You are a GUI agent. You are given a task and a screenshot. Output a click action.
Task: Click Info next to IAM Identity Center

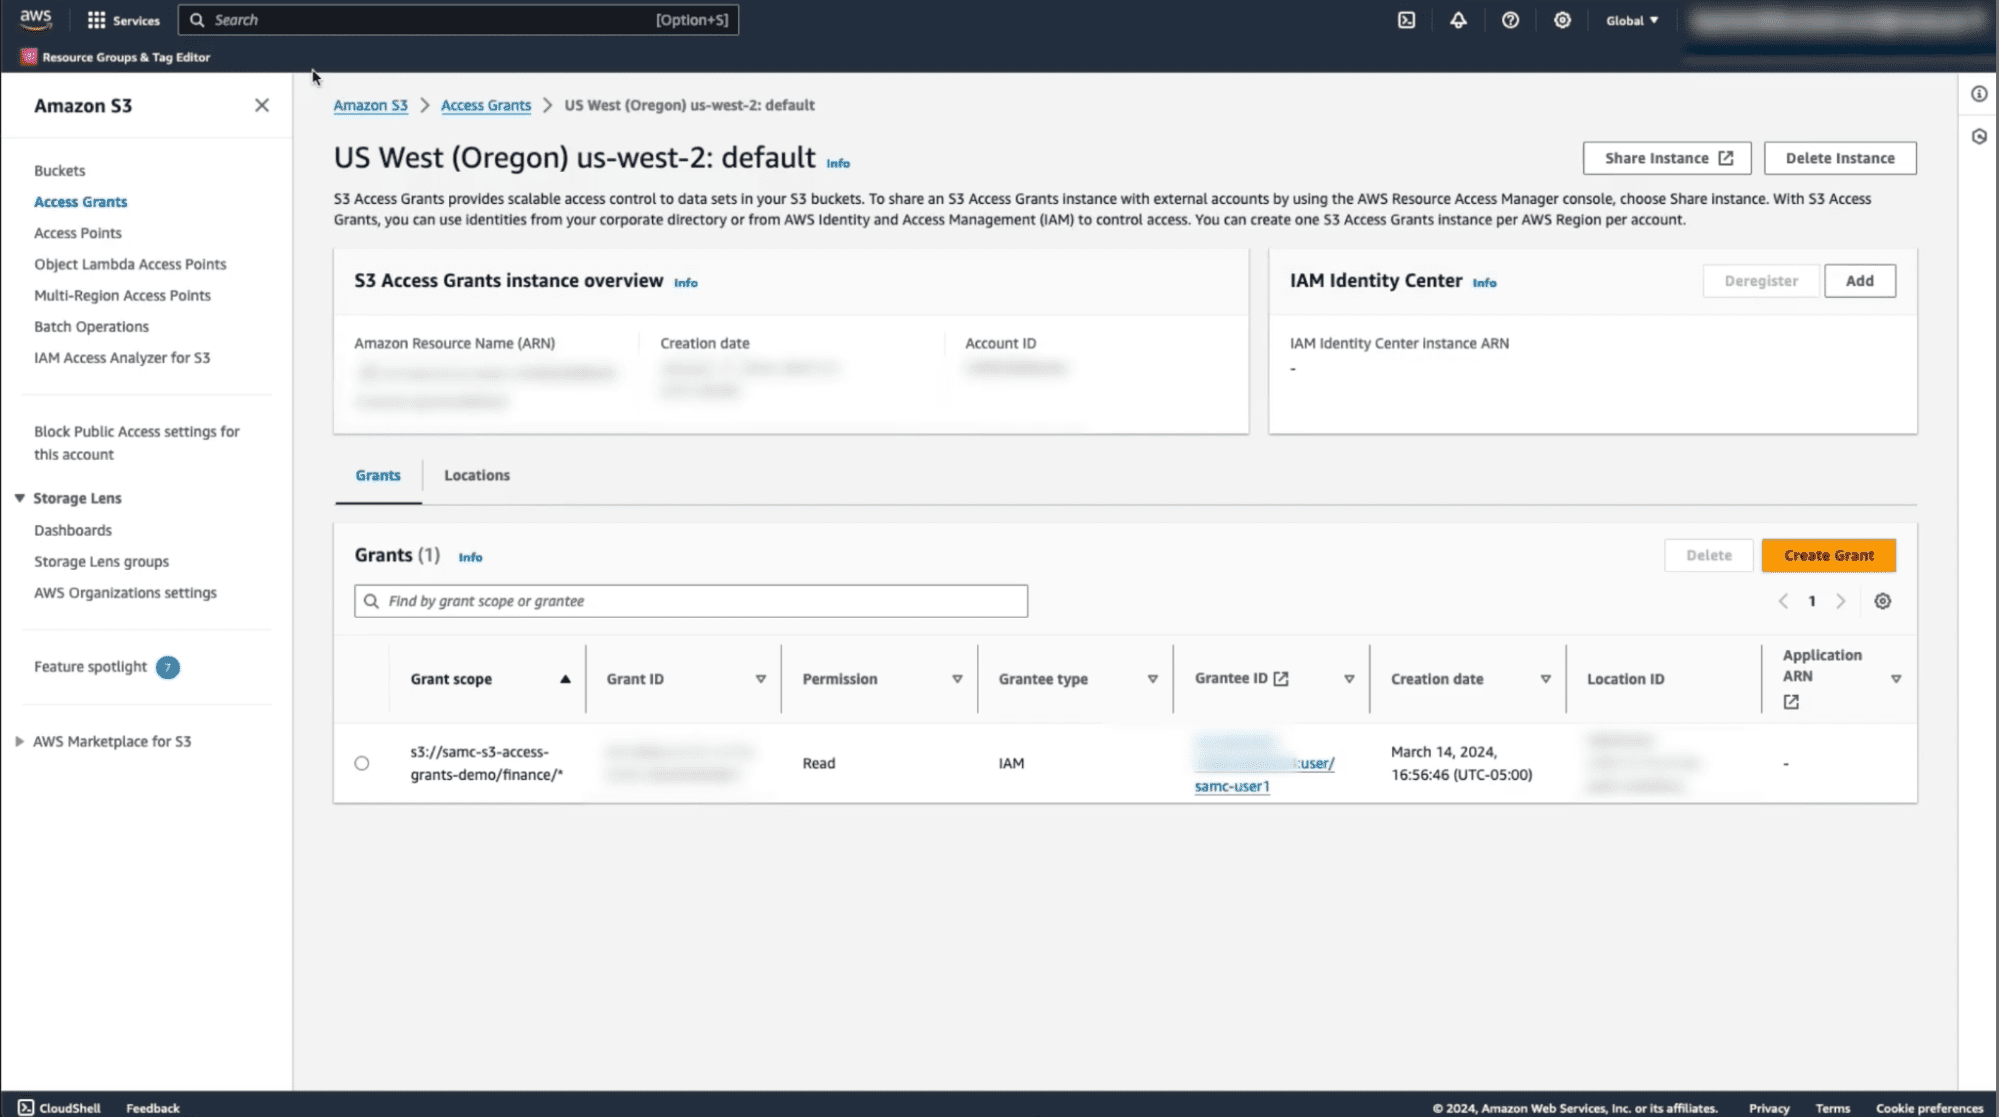(x=1484, y=283)
